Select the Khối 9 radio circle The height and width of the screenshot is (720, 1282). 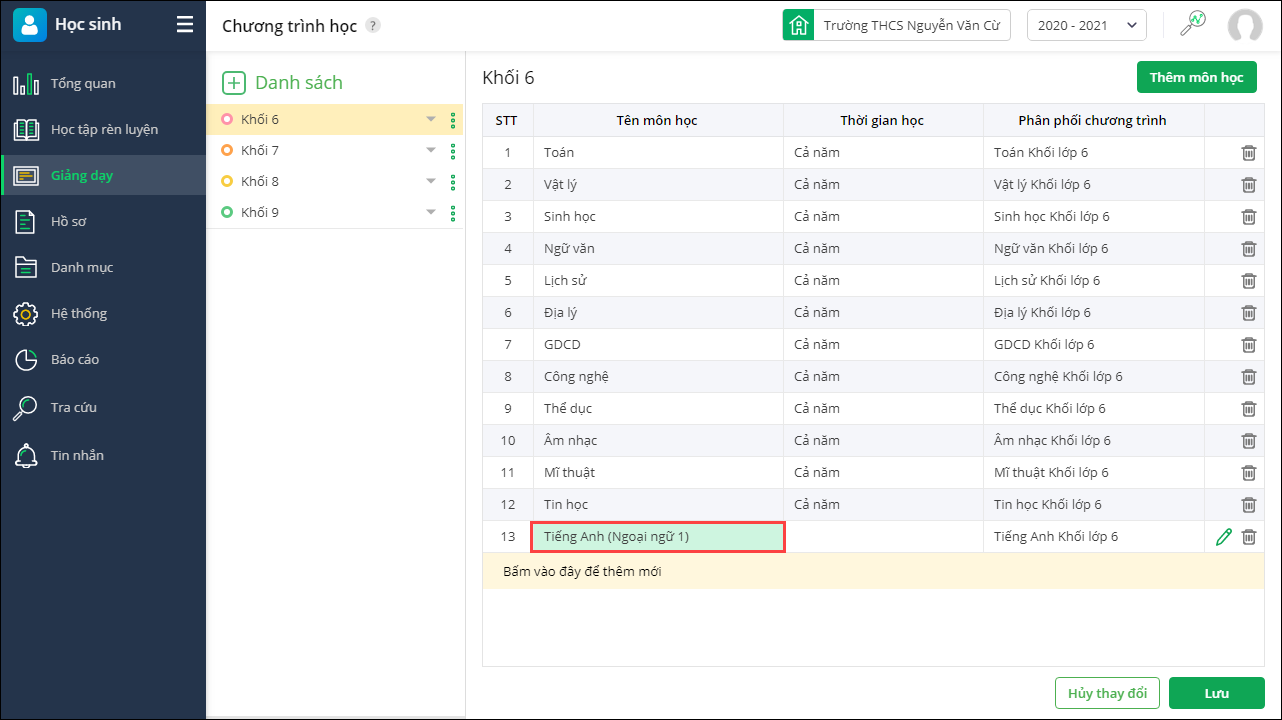click(227, 212)
